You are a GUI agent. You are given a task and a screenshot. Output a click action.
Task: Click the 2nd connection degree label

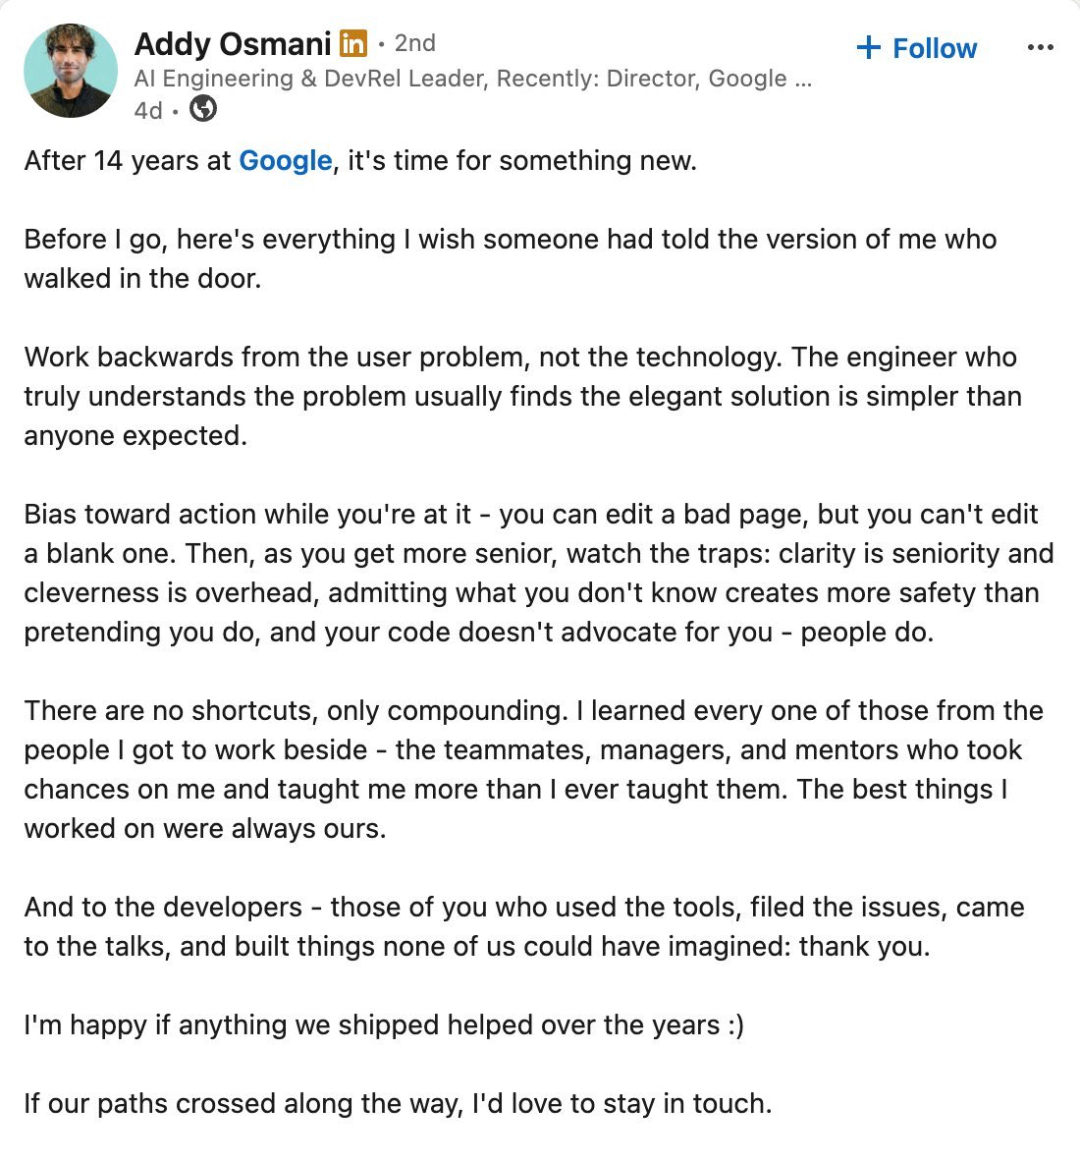415,44
